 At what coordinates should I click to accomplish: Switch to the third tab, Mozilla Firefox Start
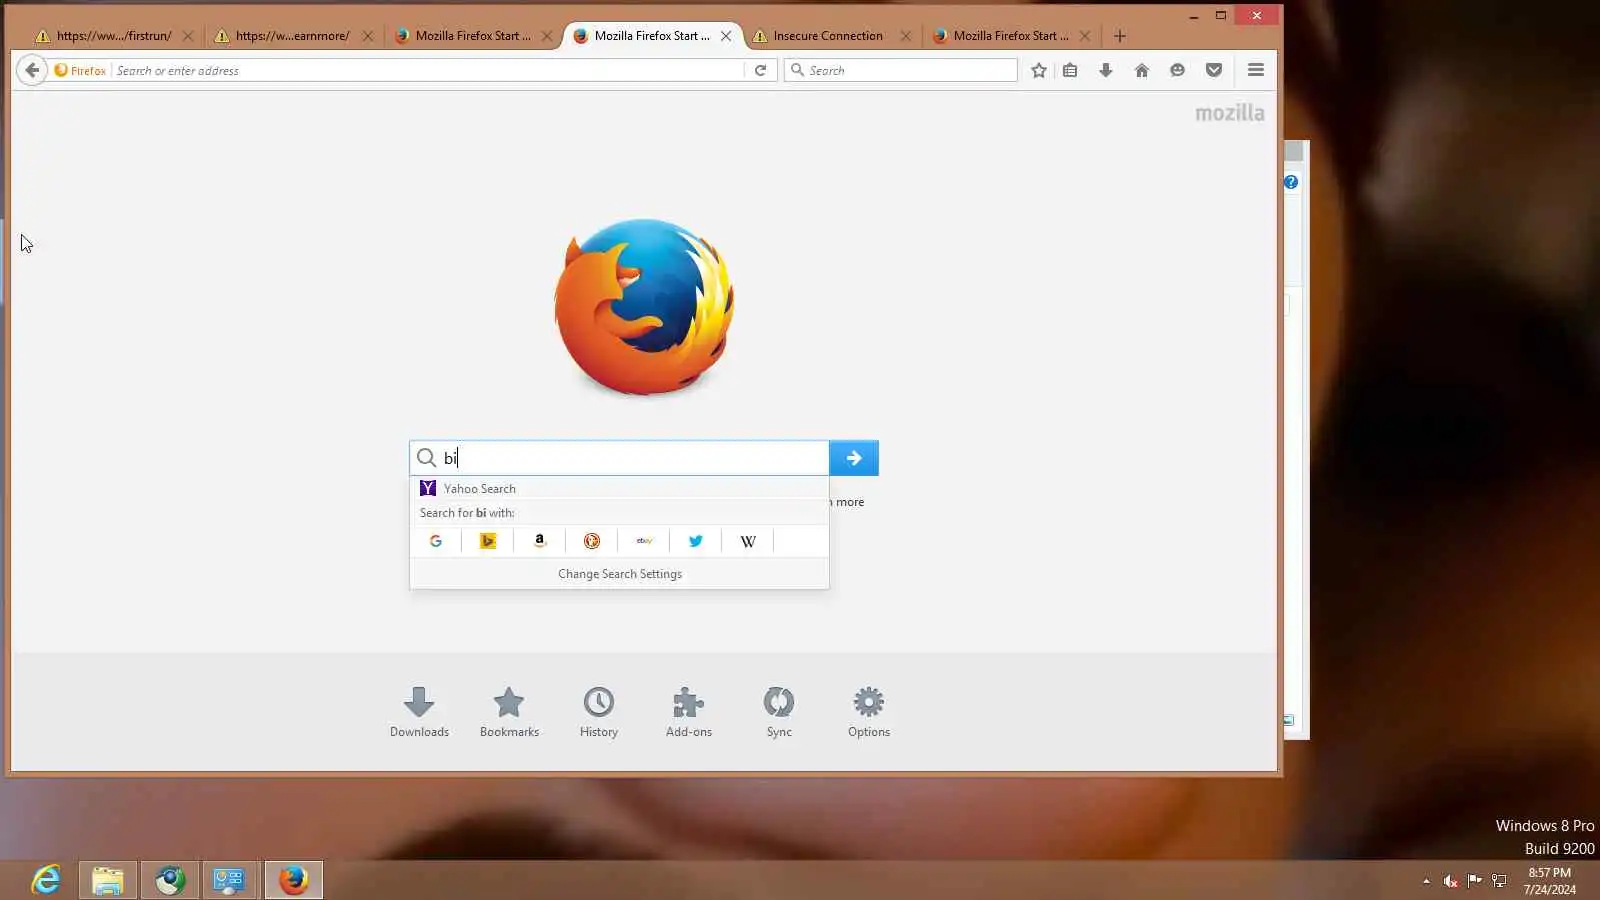pyautogui.click(x=472, y=36)
